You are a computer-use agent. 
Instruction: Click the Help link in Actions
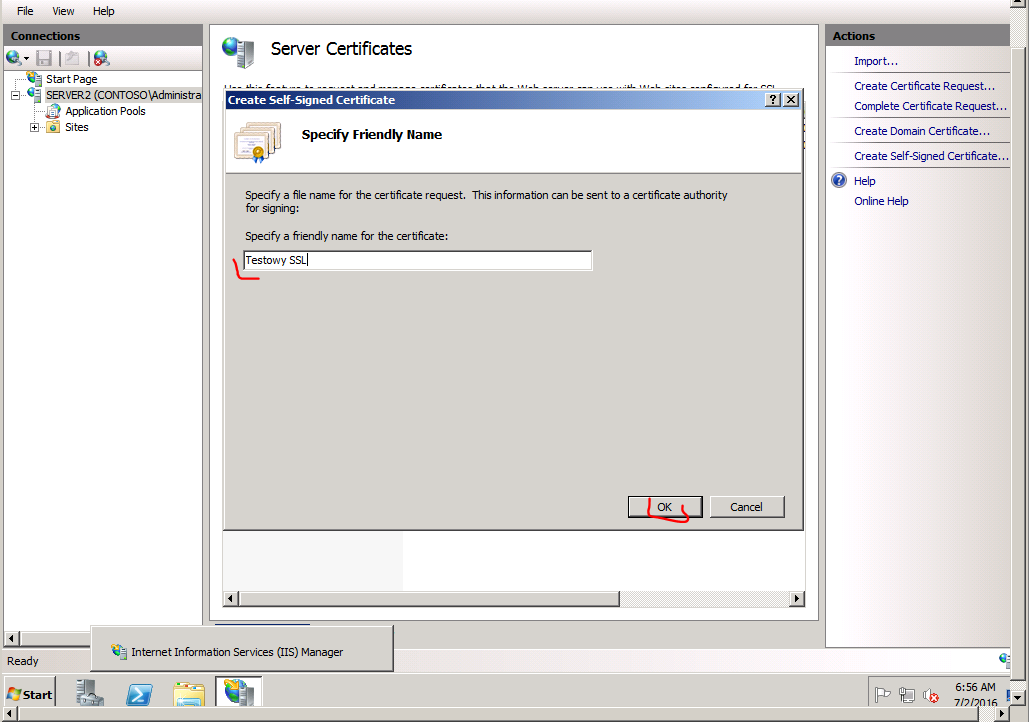click(x=864, y=180)
